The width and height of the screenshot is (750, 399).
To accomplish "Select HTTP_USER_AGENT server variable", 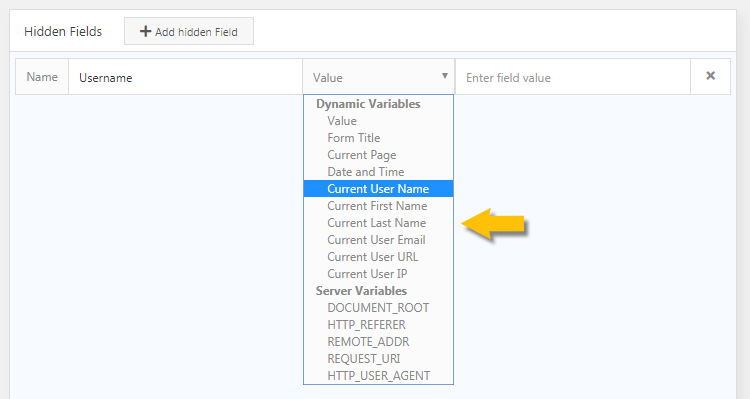I will (378, 376).
